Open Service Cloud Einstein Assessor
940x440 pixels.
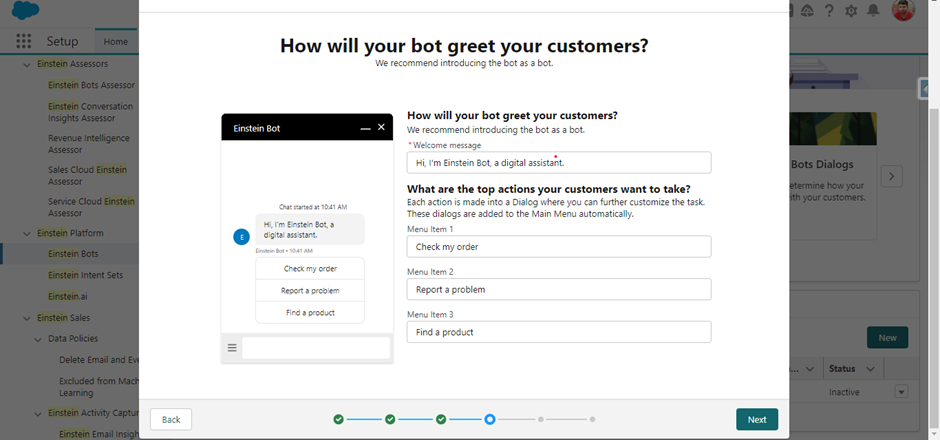[x=91, y=207]
